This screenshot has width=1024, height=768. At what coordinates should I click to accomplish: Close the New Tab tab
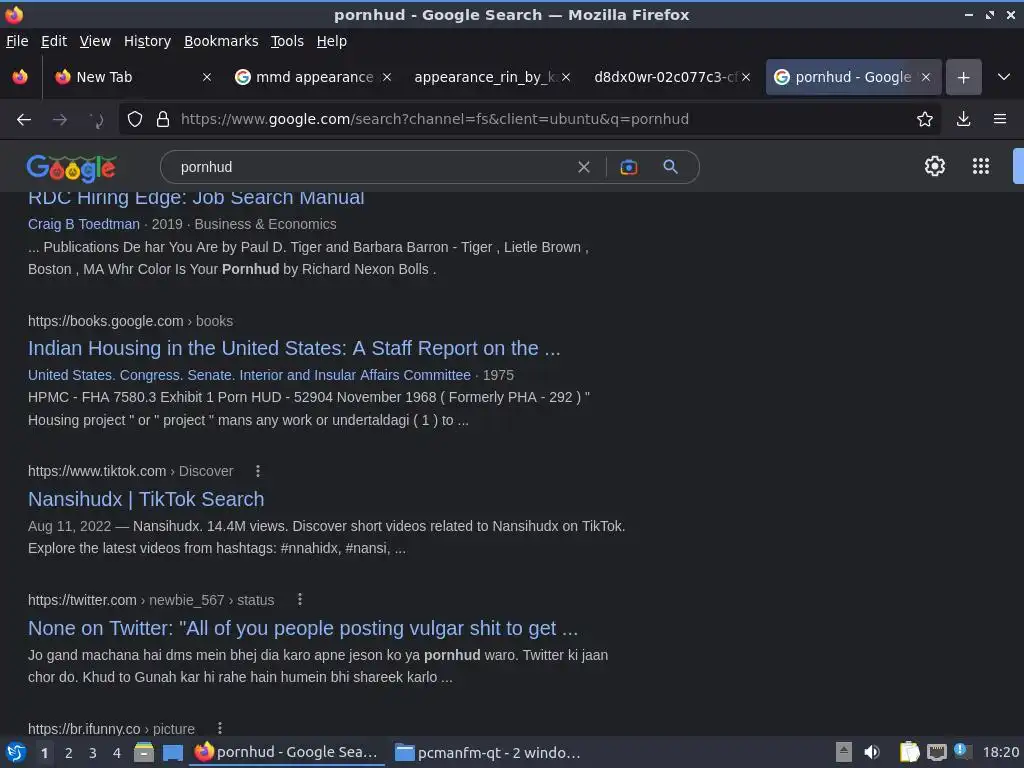[206, 77]
